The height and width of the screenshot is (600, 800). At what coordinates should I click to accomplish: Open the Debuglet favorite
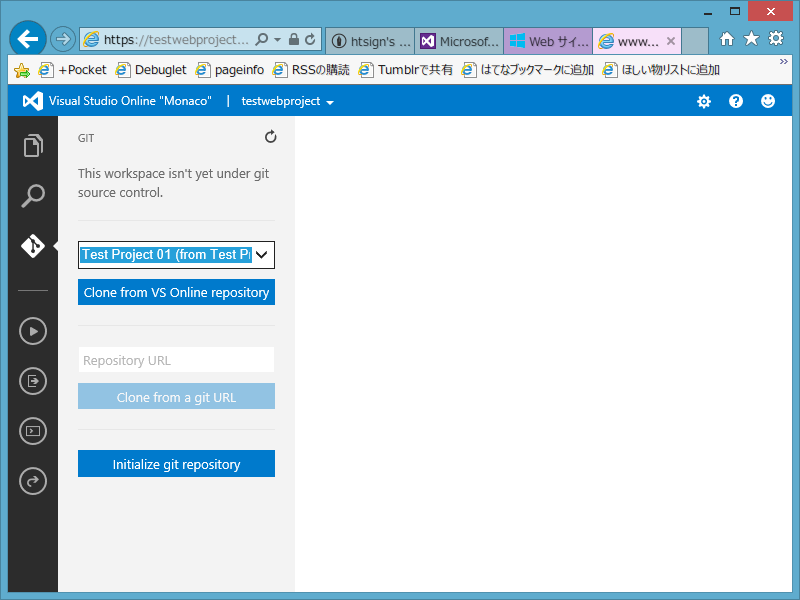coord(151,70)
